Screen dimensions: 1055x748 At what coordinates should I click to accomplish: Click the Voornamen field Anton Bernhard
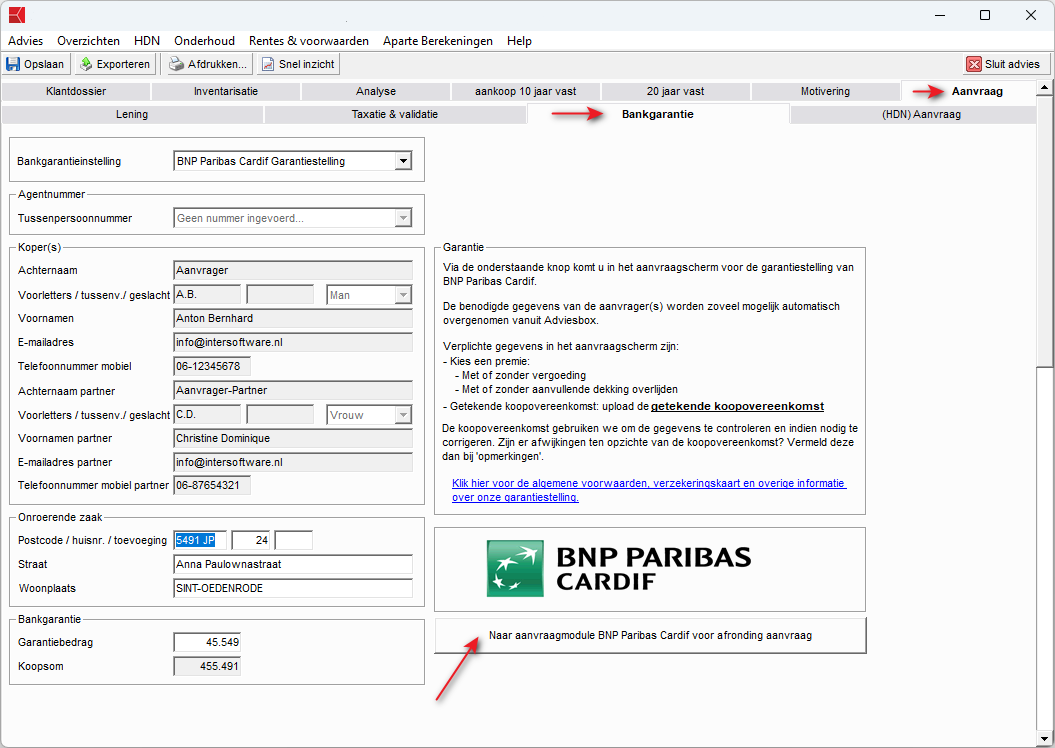(x=293, y=318)
